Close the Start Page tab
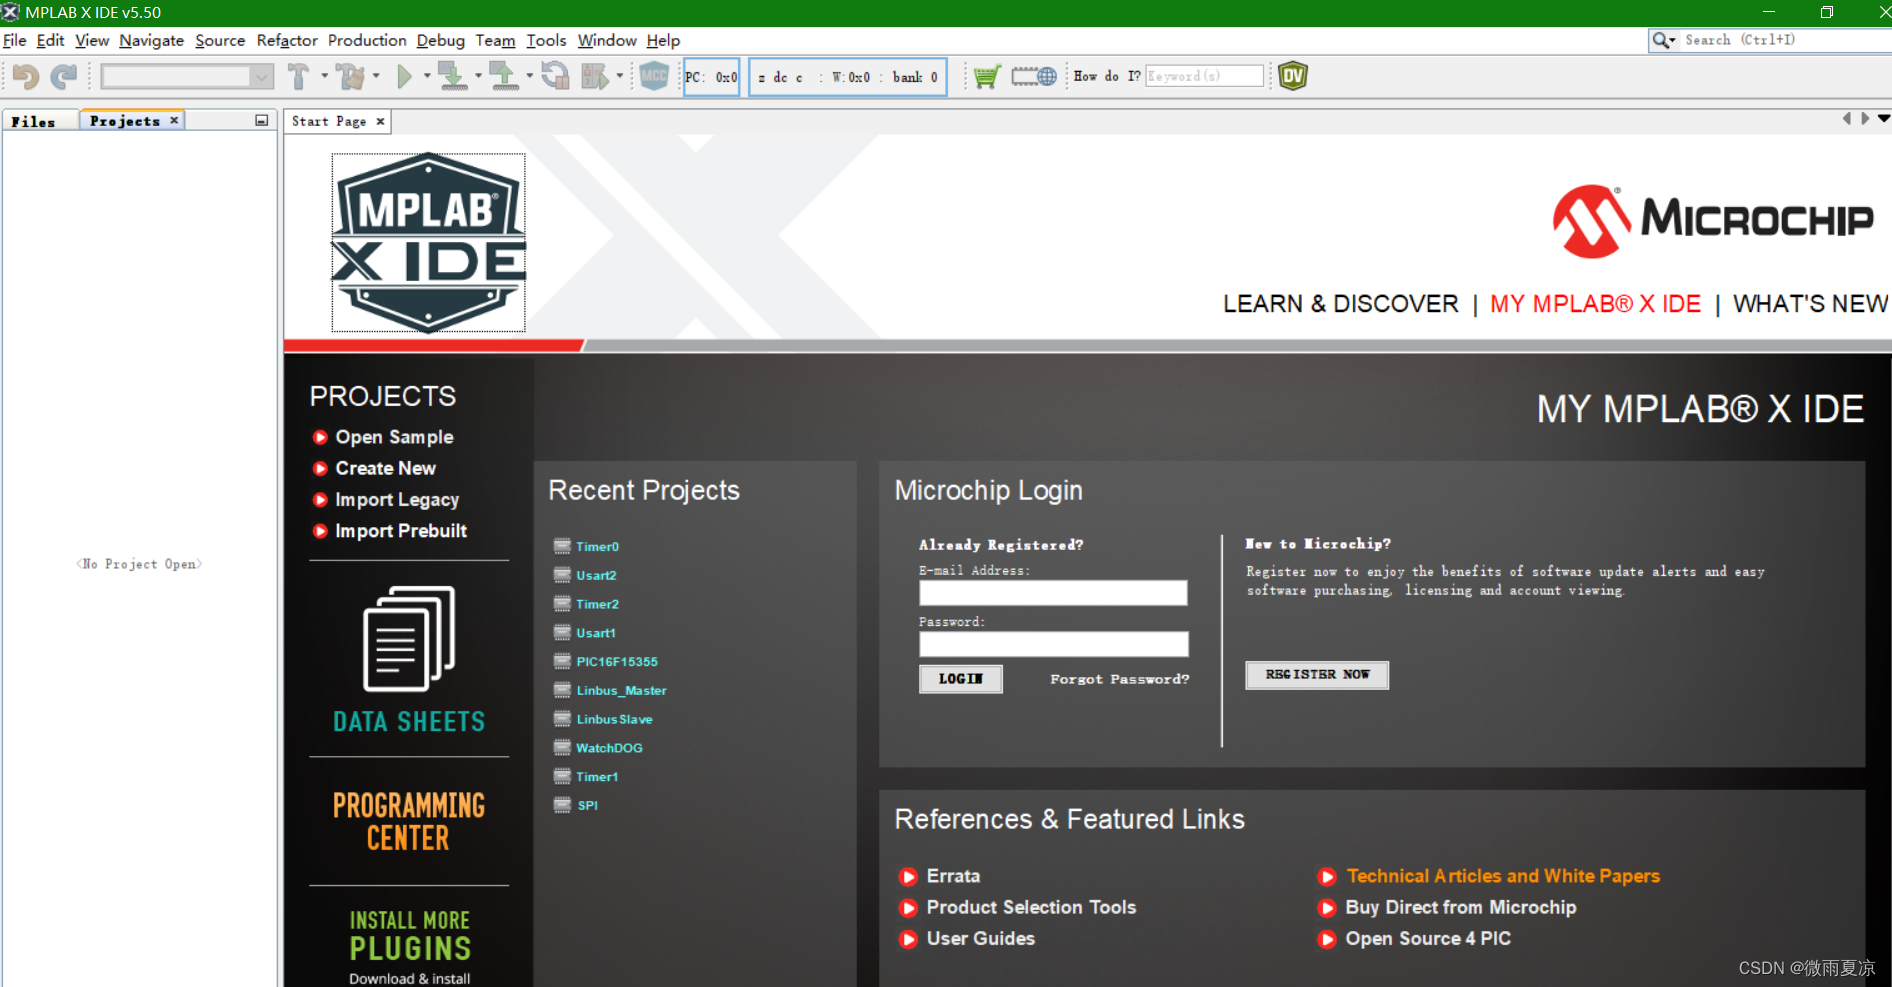Viewport: 1892px width, 987px height. pos(380,121)
